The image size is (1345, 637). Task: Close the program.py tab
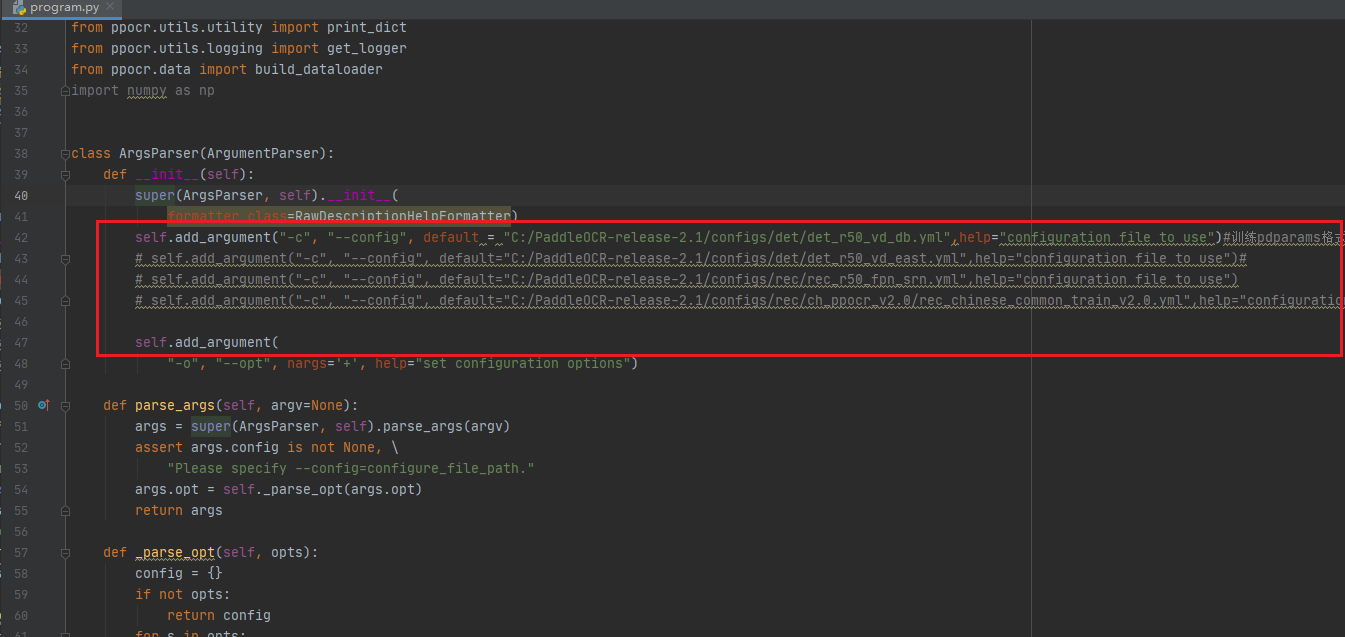click(110, 7)
